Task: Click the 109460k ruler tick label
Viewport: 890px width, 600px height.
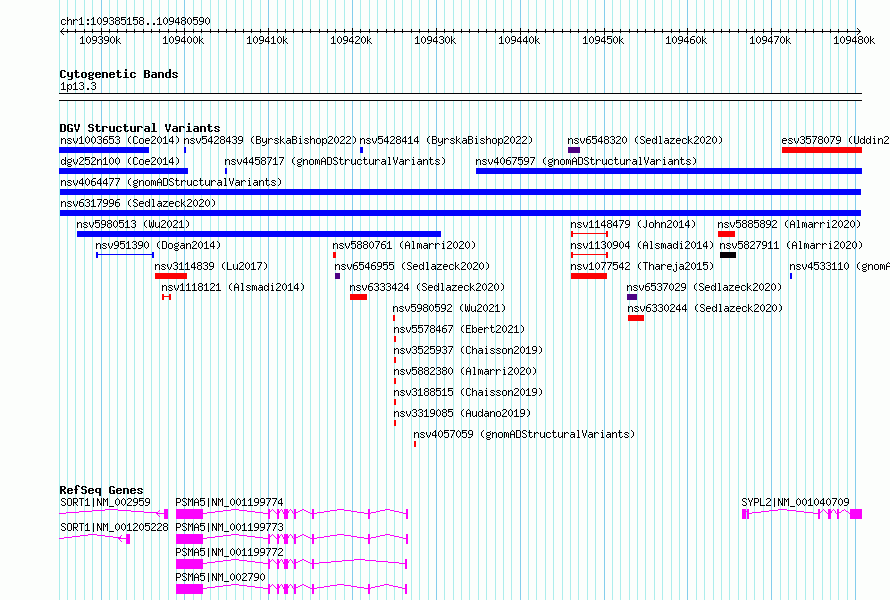Action: coord(686,40)
